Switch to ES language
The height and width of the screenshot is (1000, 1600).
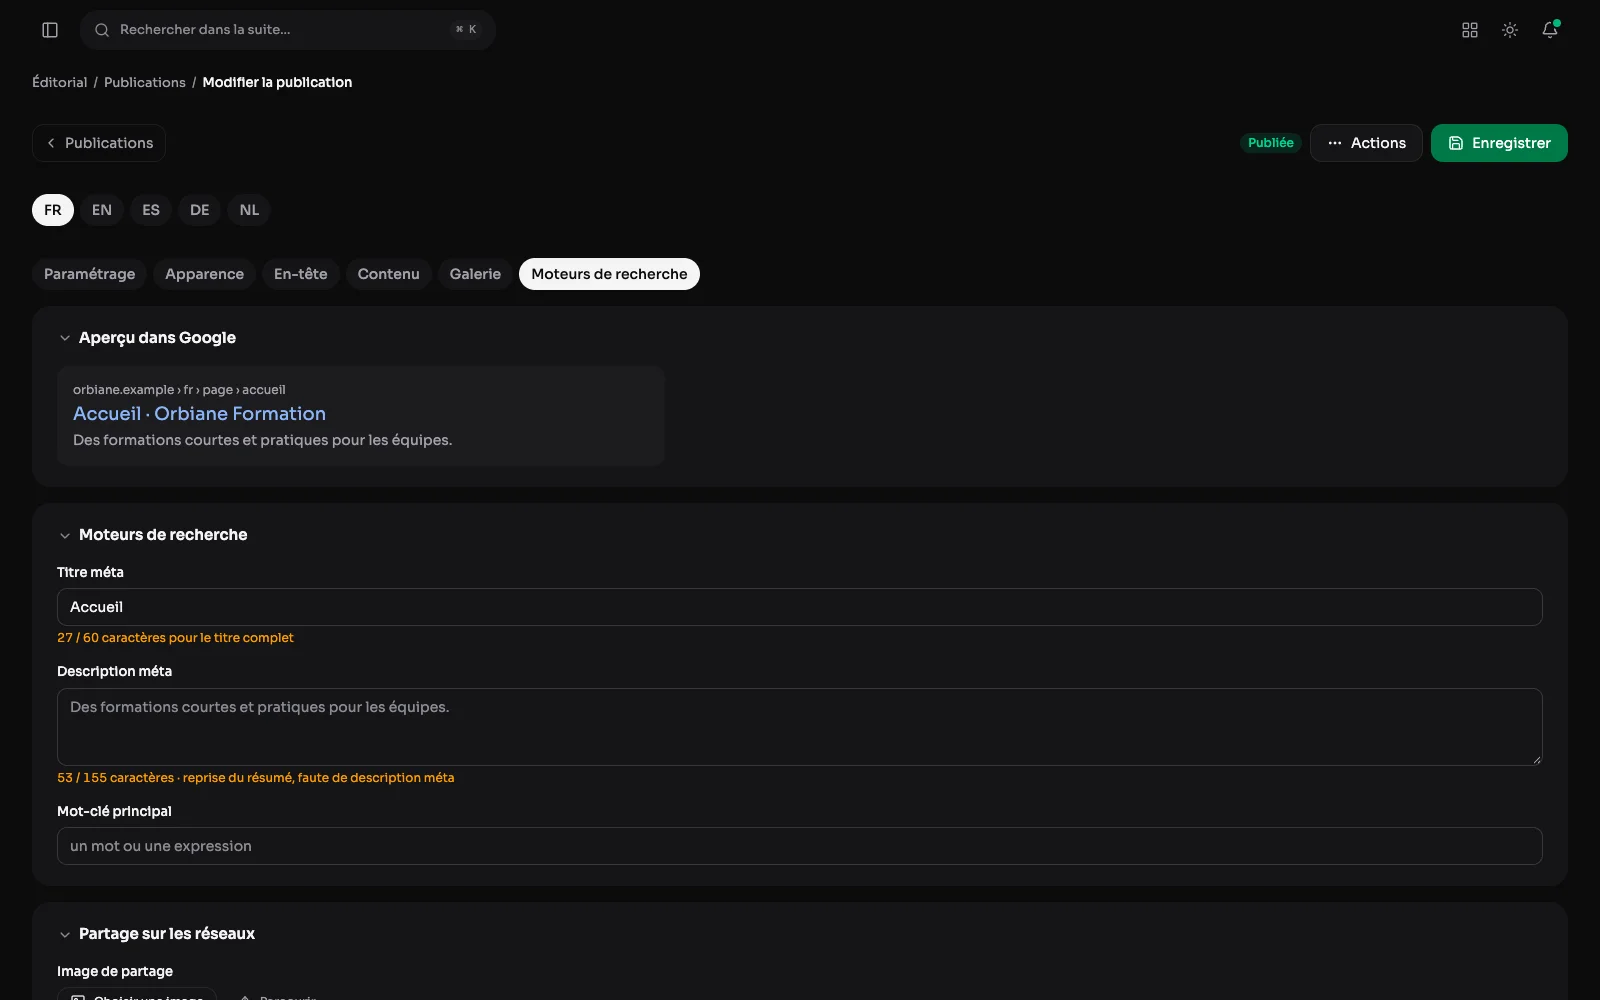click(151, 210)
